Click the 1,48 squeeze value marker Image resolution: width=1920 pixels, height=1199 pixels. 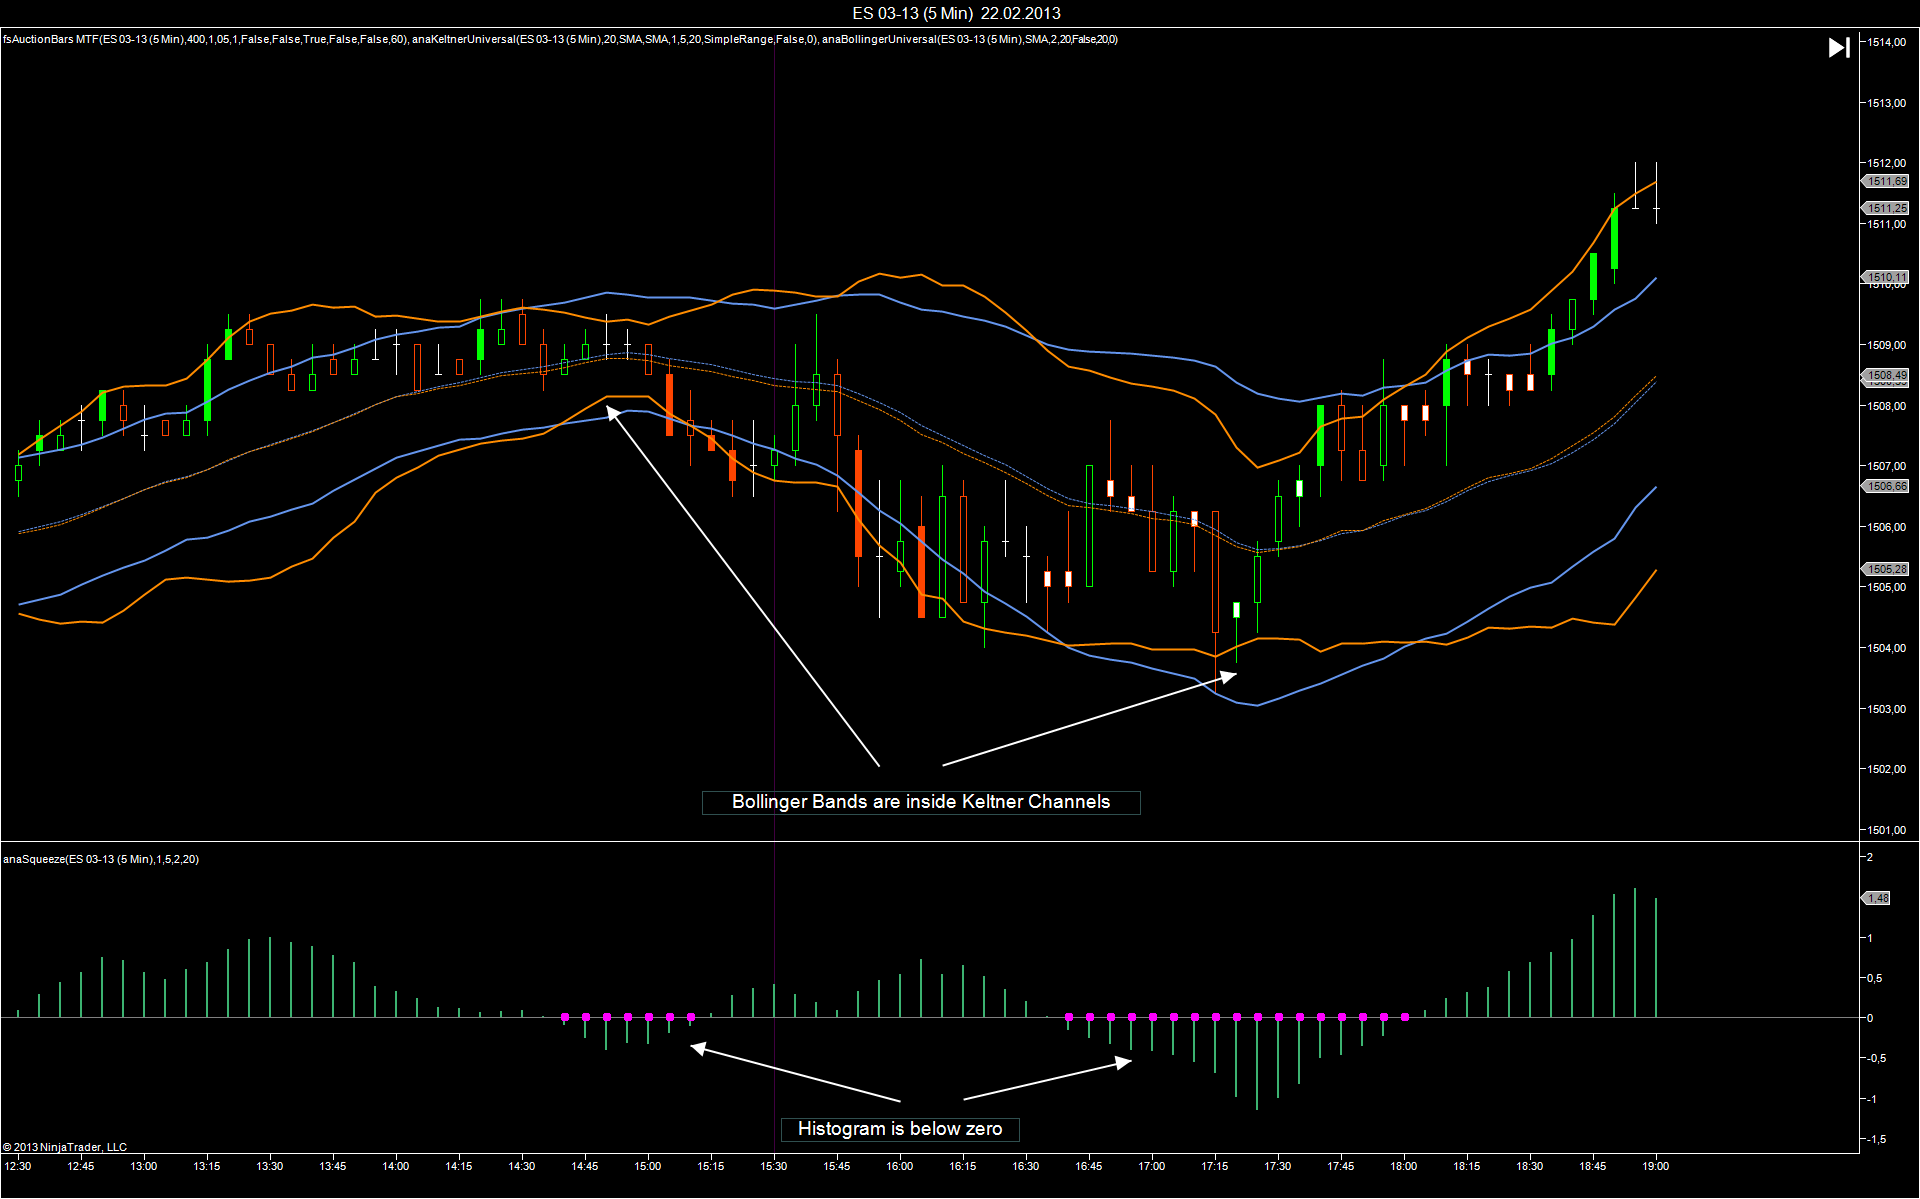tap(1877, 898)
